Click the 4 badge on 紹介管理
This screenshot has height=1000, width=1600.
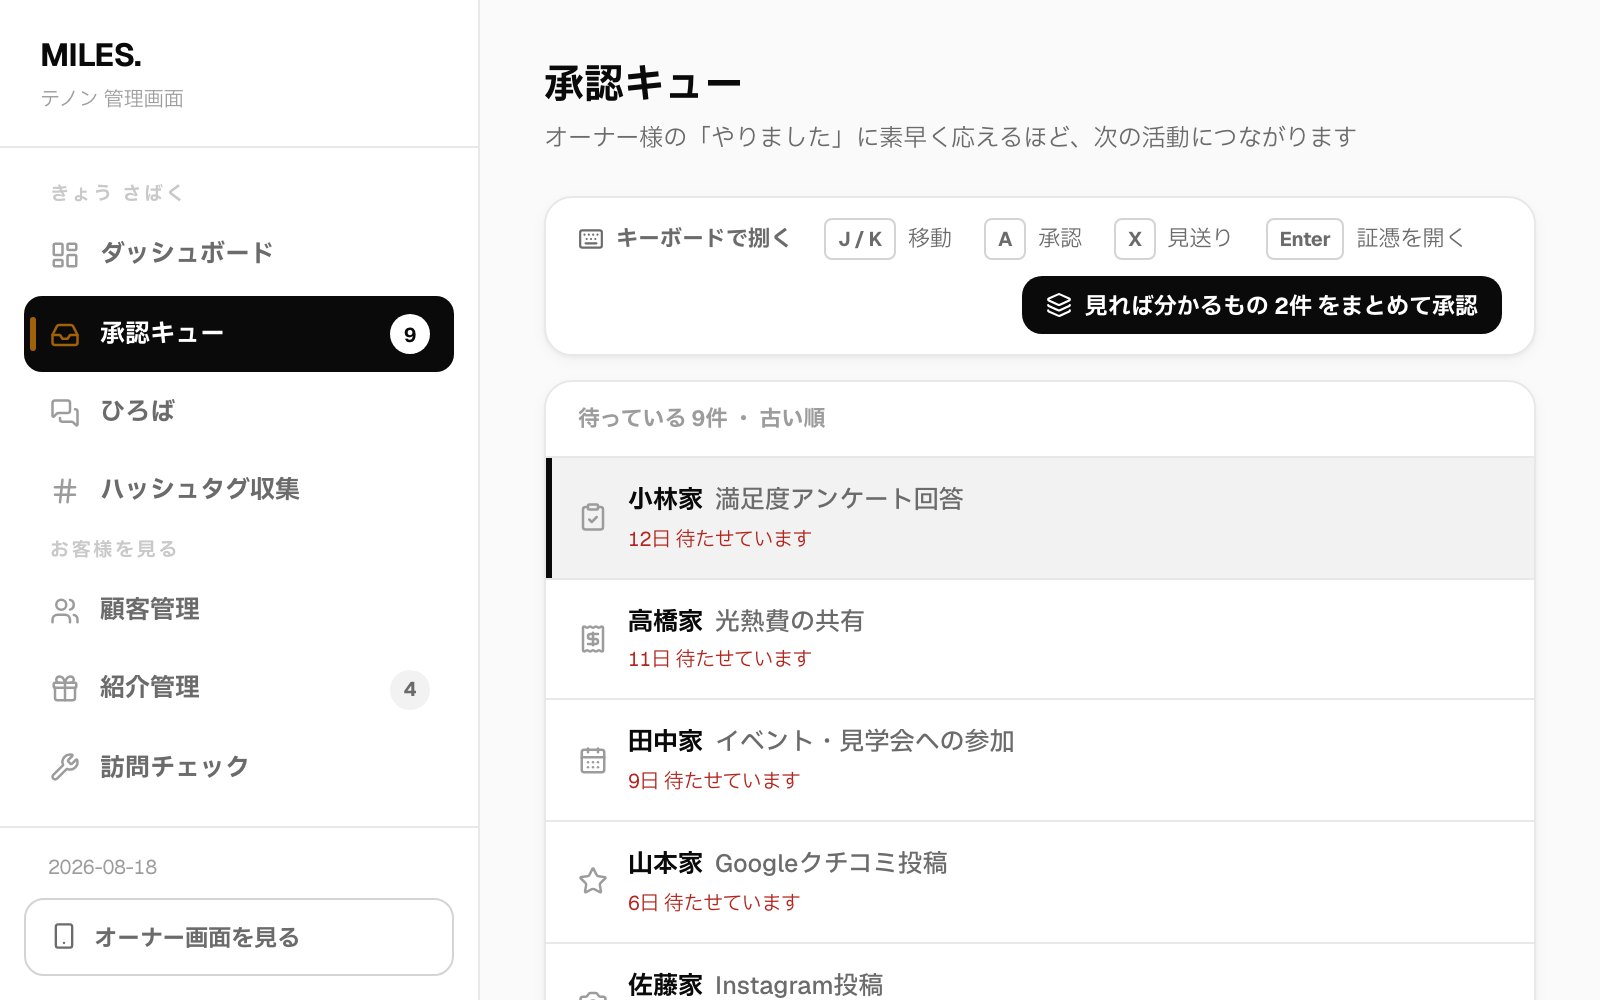pos(410,689)
